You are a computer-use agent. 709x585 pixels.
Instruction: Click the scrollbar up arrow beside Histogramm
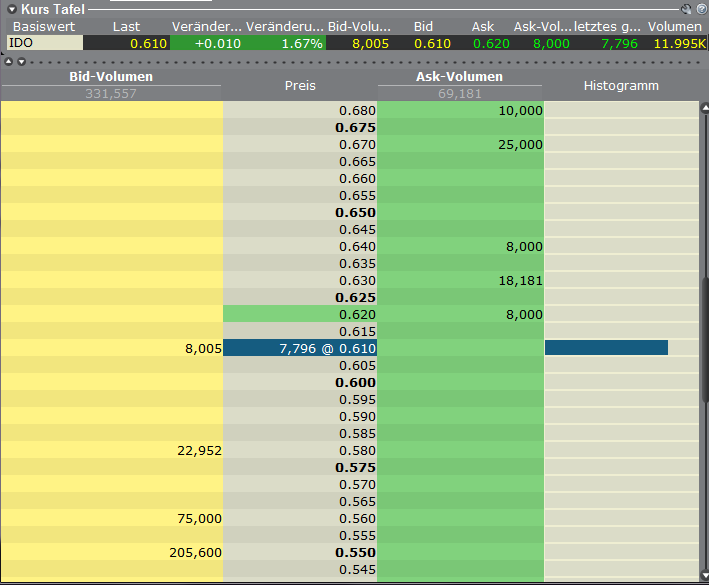click(x=704, y=108)
